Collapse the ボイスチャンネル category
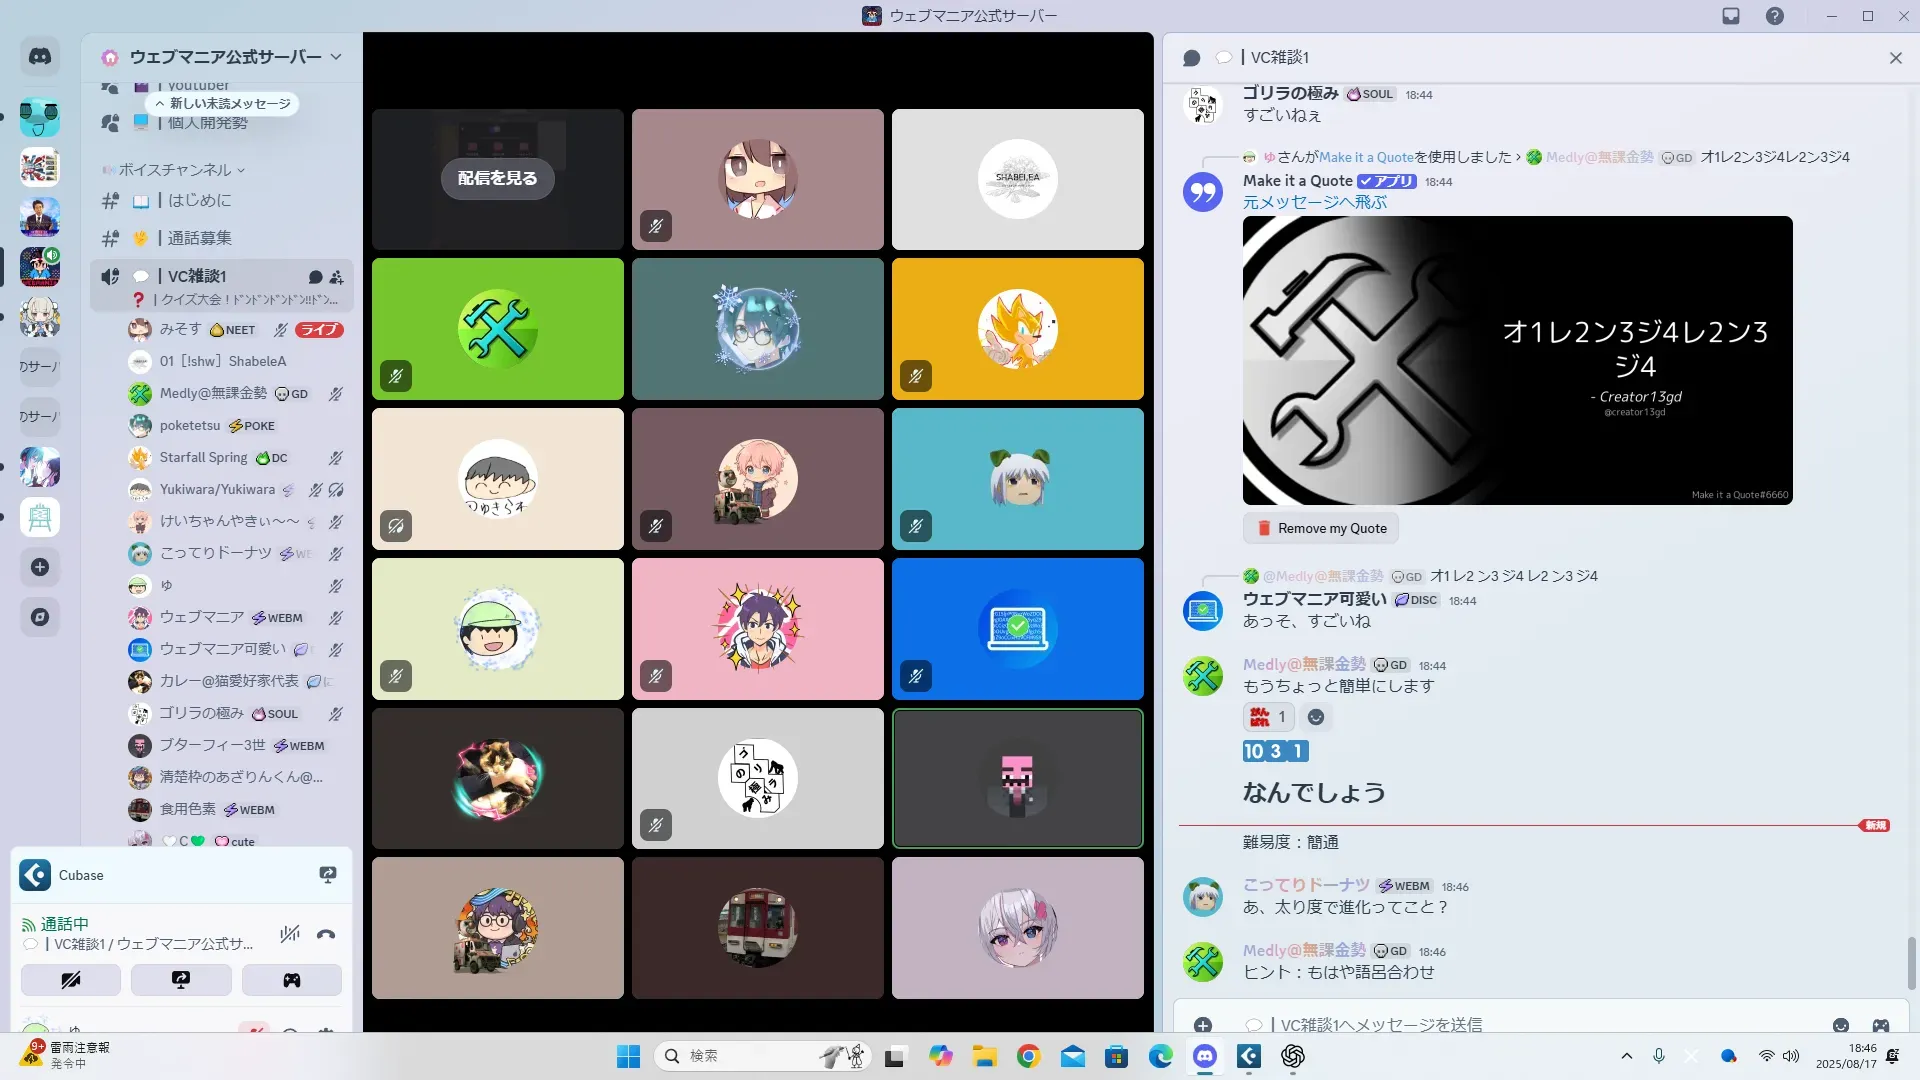This screenshot has height=1080, width=1920. tap(175, 170)
